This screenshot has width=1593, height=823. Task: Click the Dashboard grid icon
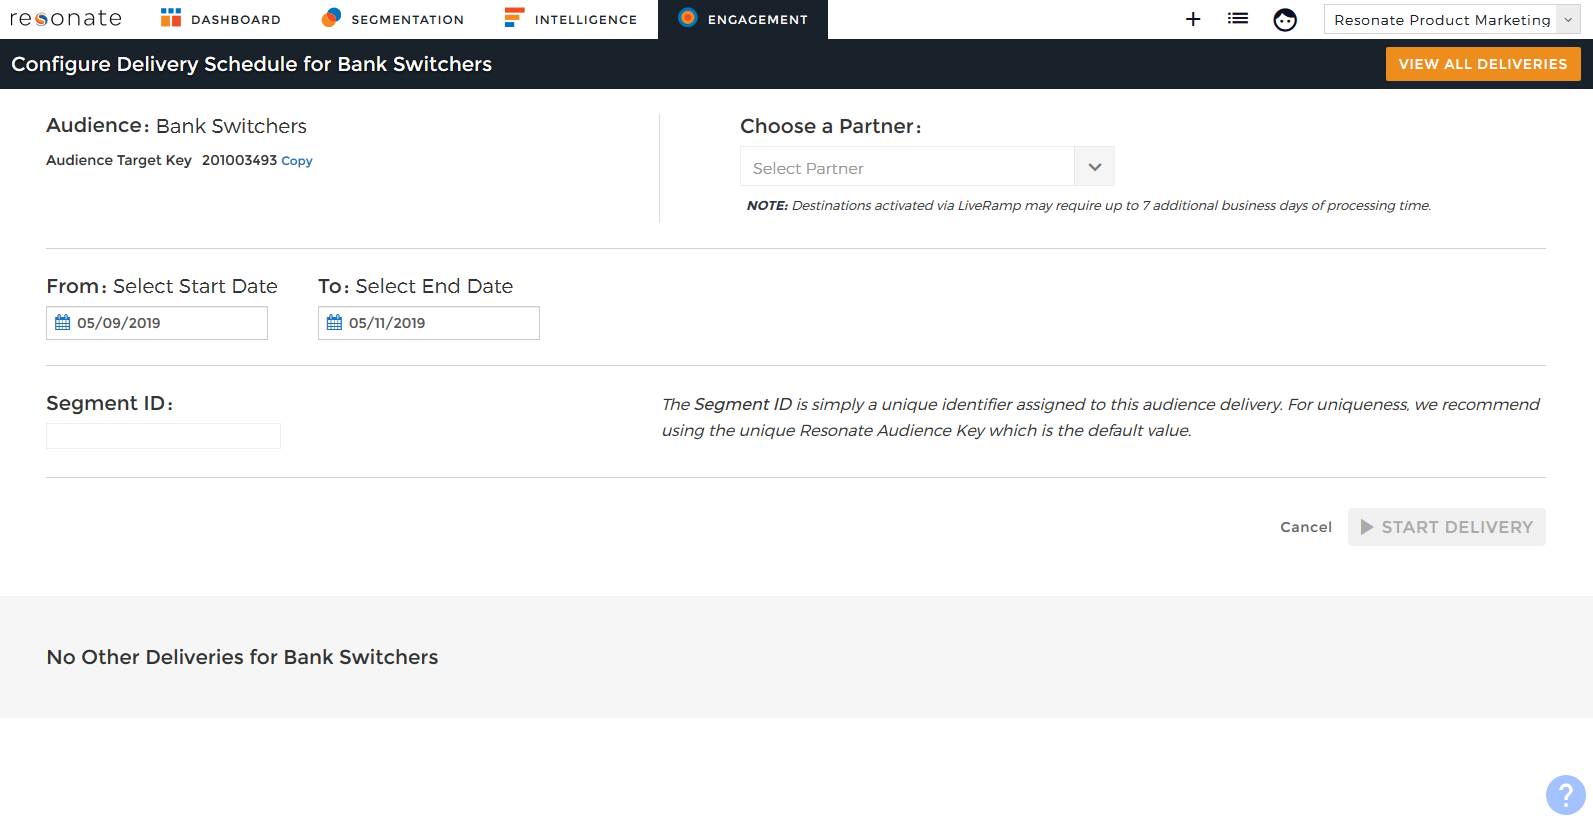click(x=171, y=17)
